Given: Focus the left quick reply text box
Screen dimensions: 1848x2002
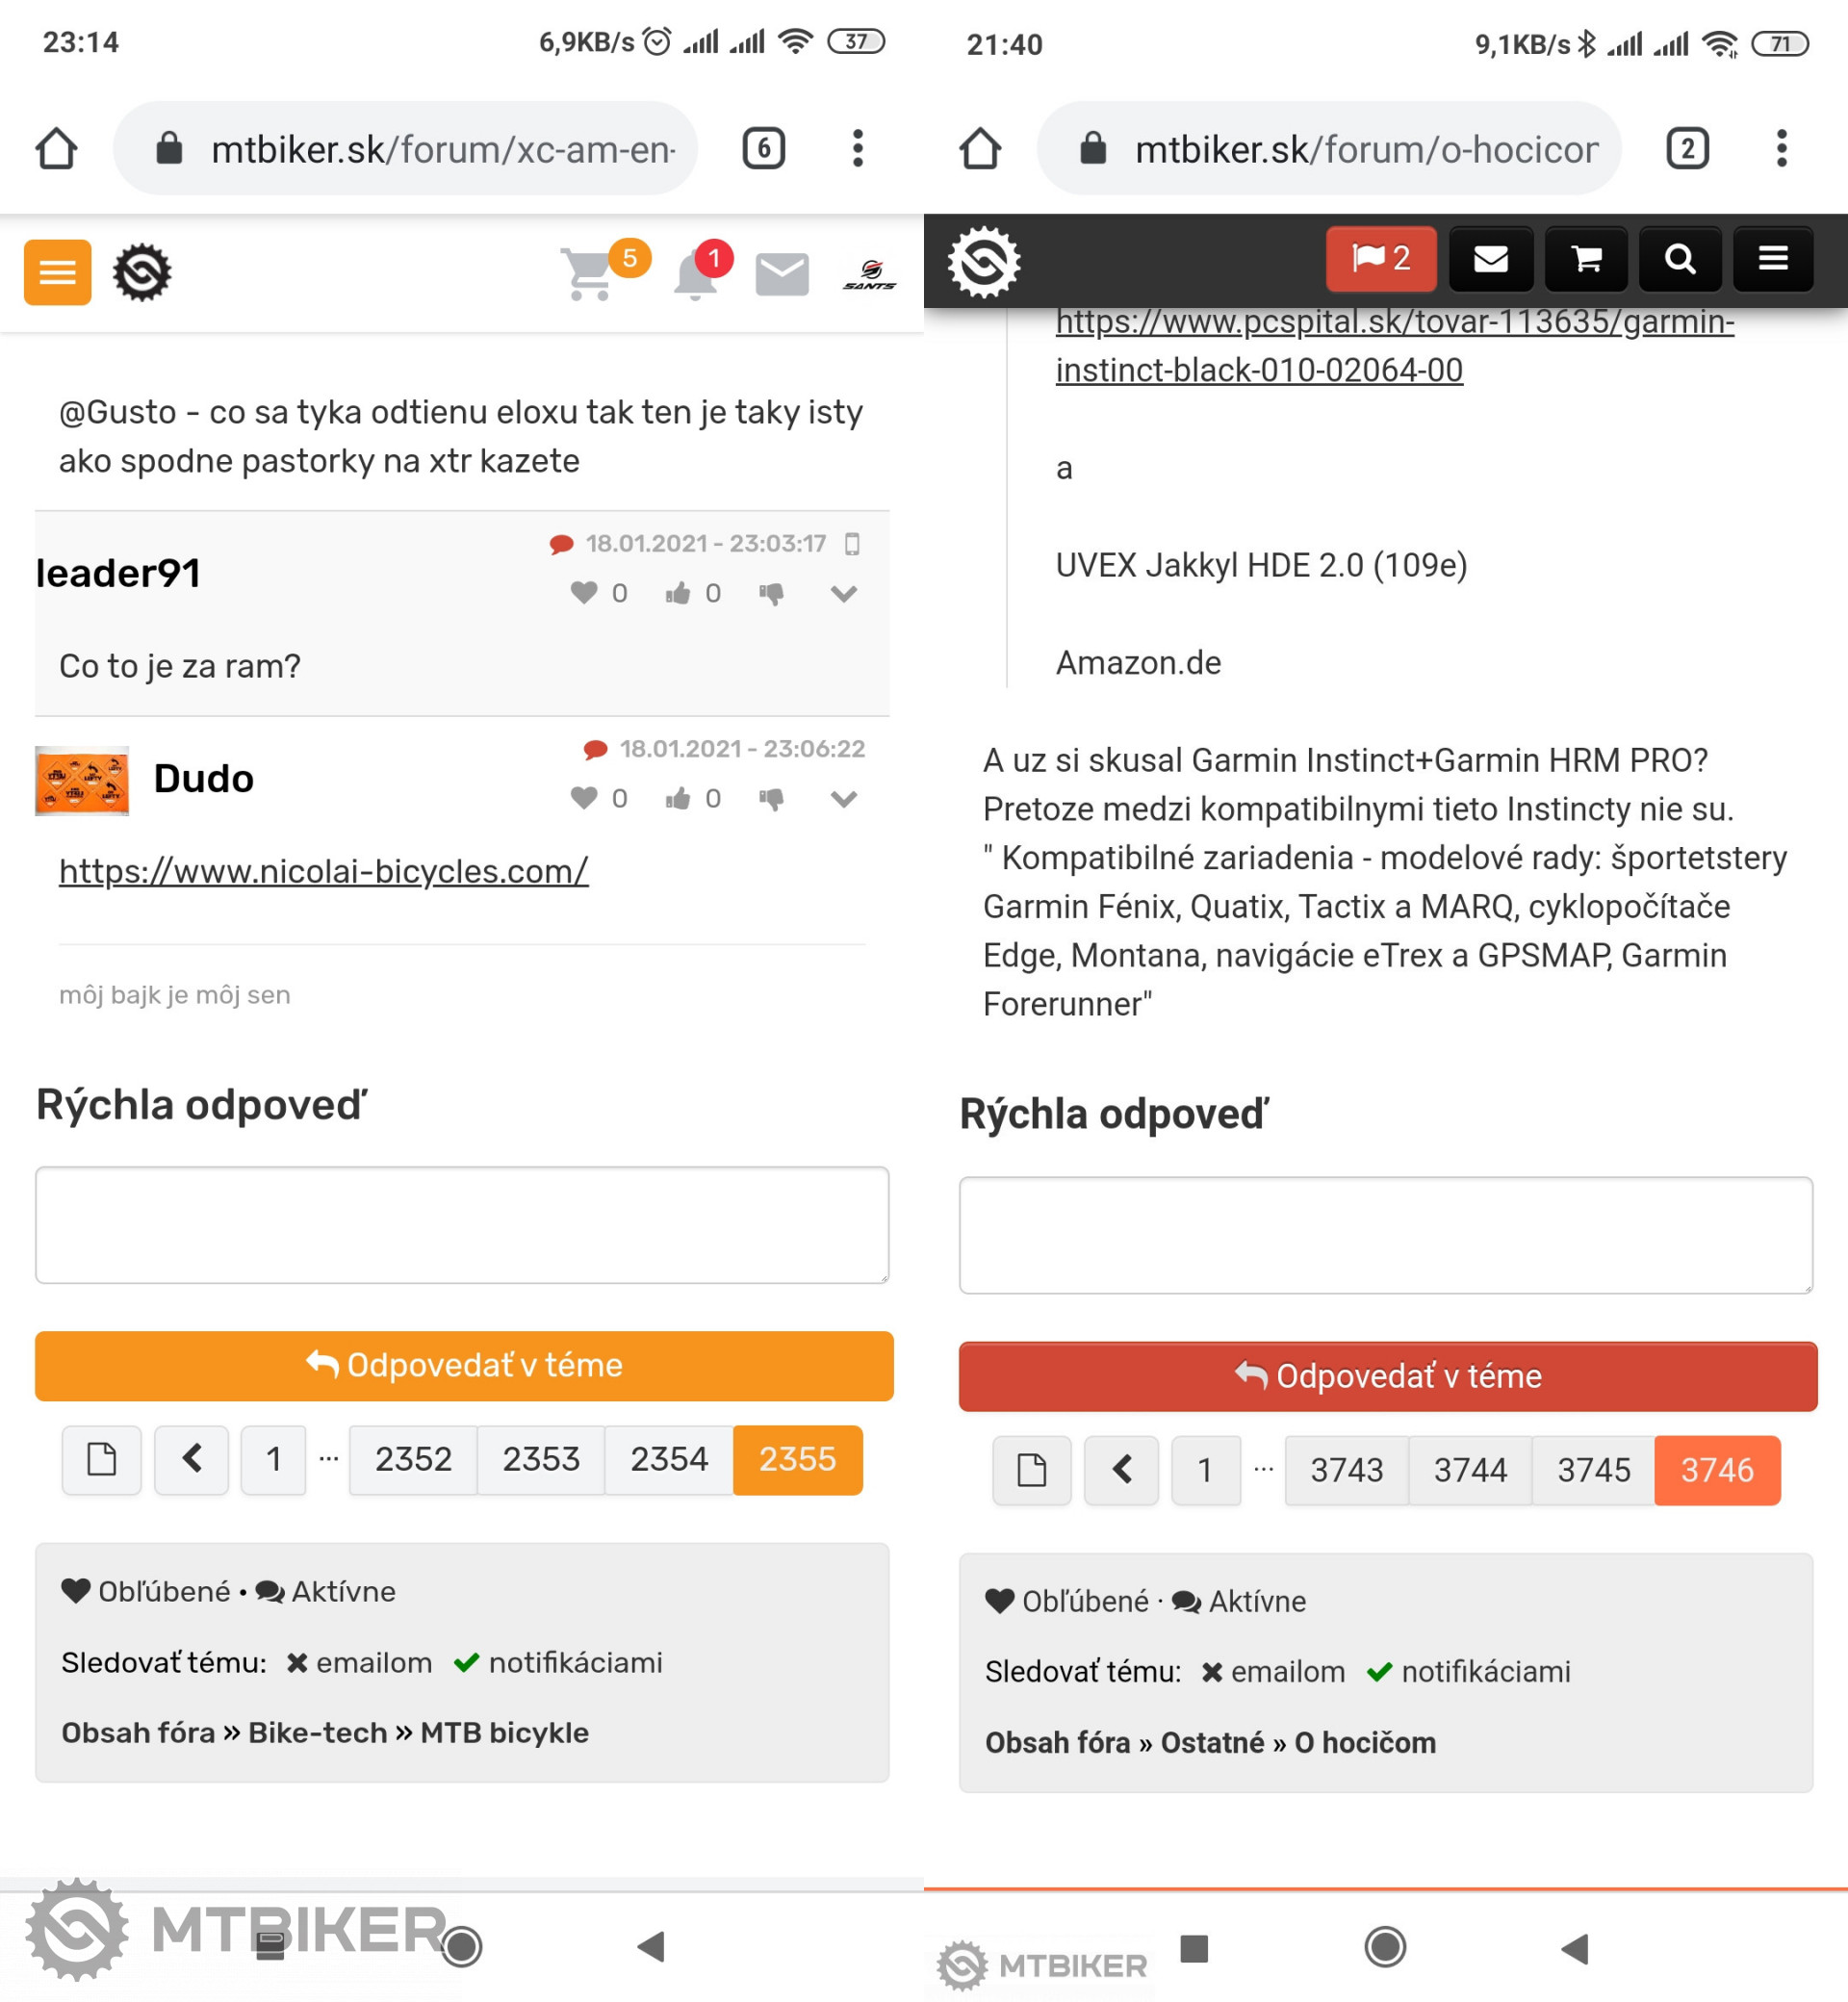Looking at the screenshot, I should tap(461, 1224).
